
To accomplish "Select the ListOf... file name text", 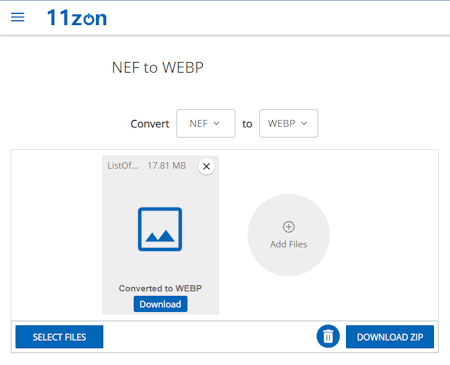I will coord(123,166).
